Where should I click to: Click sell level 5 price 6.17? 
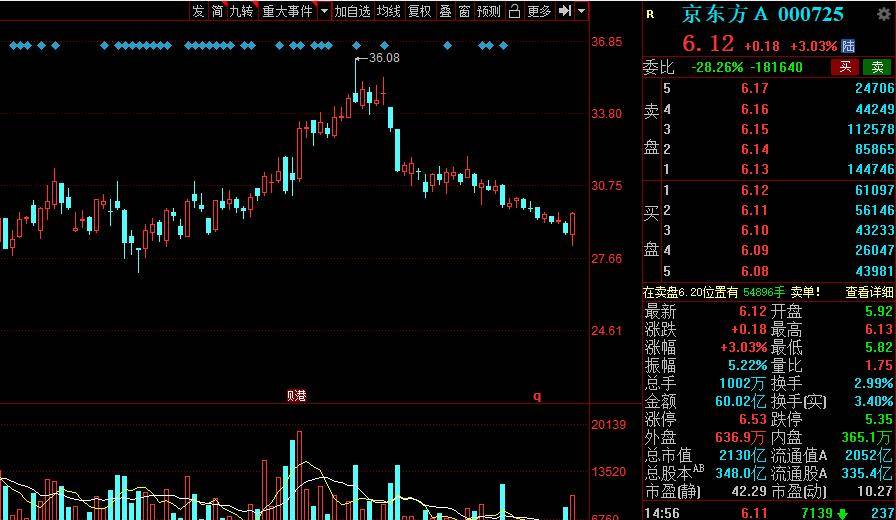[x=754, y=88]
